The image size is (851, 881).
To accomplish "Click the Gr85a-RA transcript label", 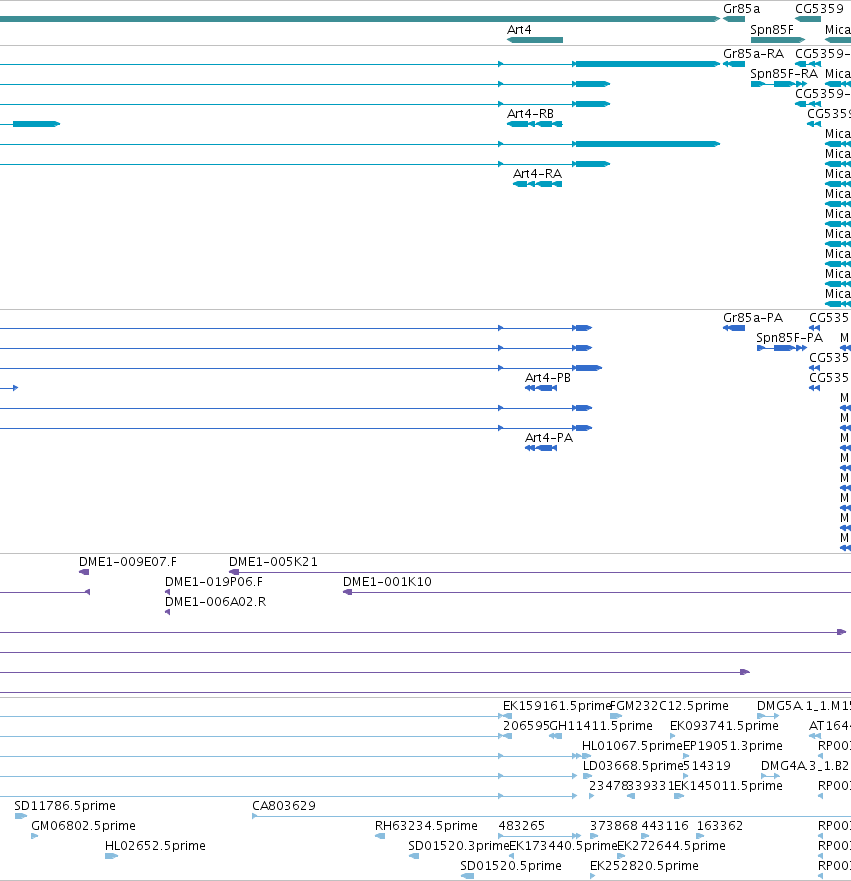I will pos(753,54).
